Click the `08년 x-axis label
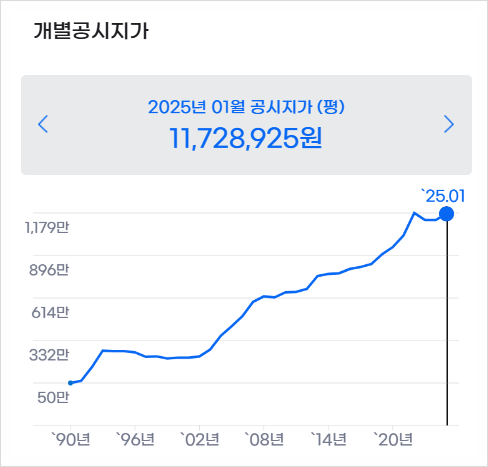 point(264,440)
